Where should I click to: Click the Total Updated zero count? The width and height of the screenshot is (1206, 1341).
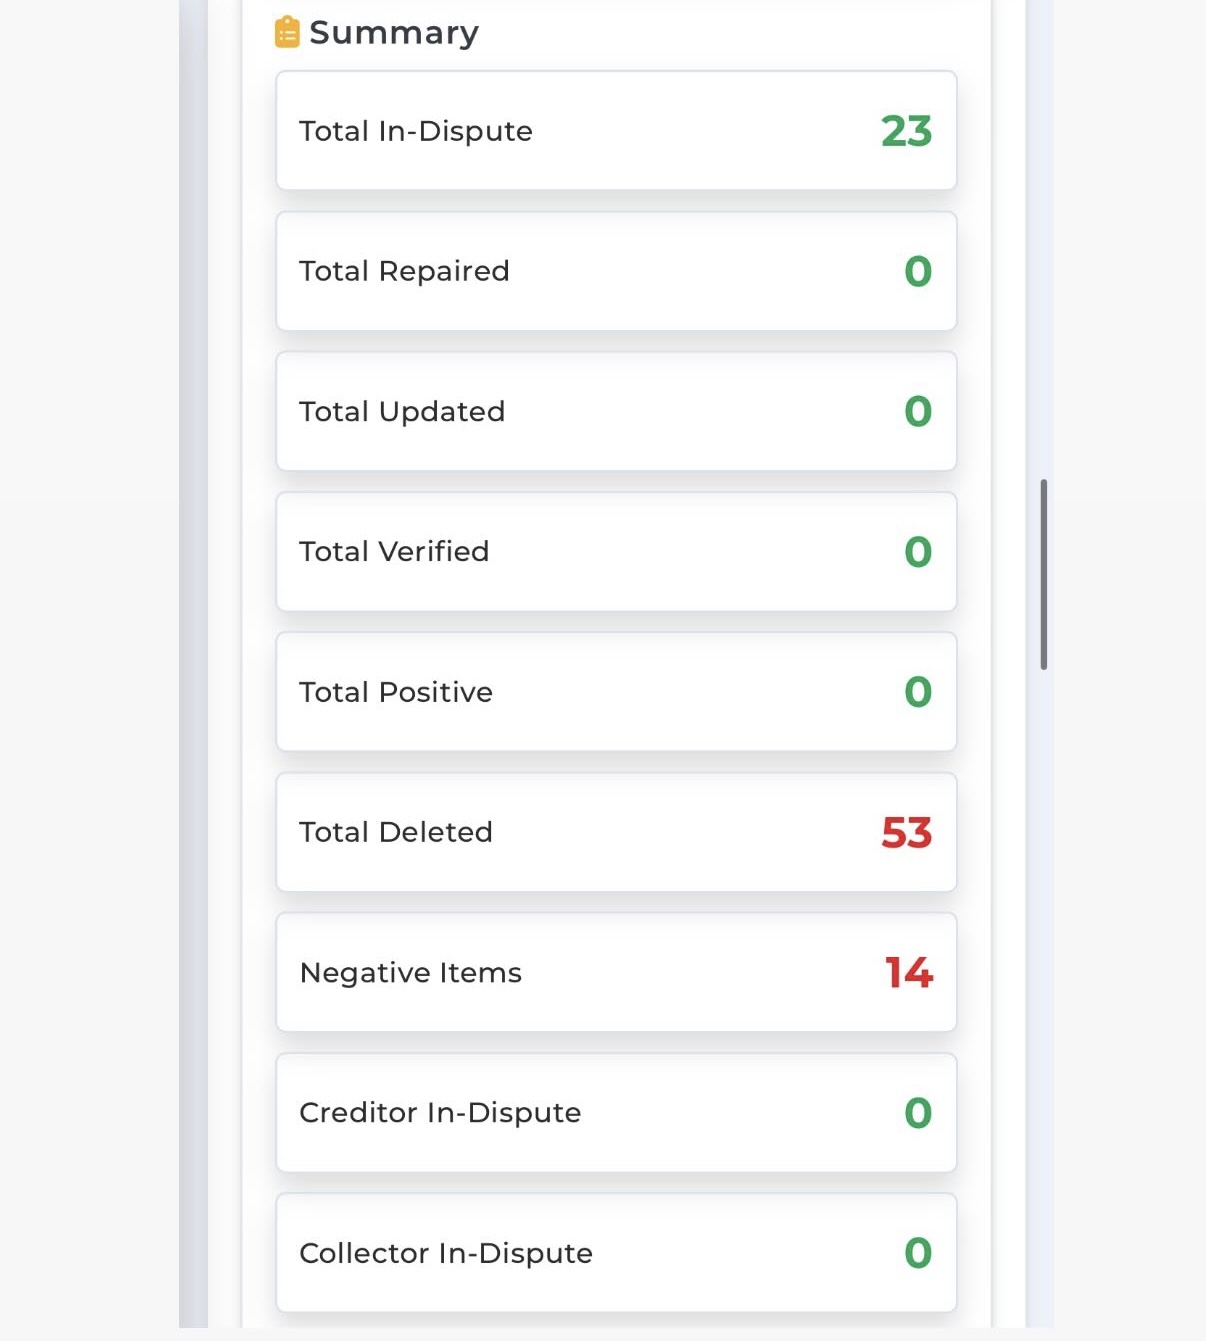pyautogui.click(x=918, y=412)
